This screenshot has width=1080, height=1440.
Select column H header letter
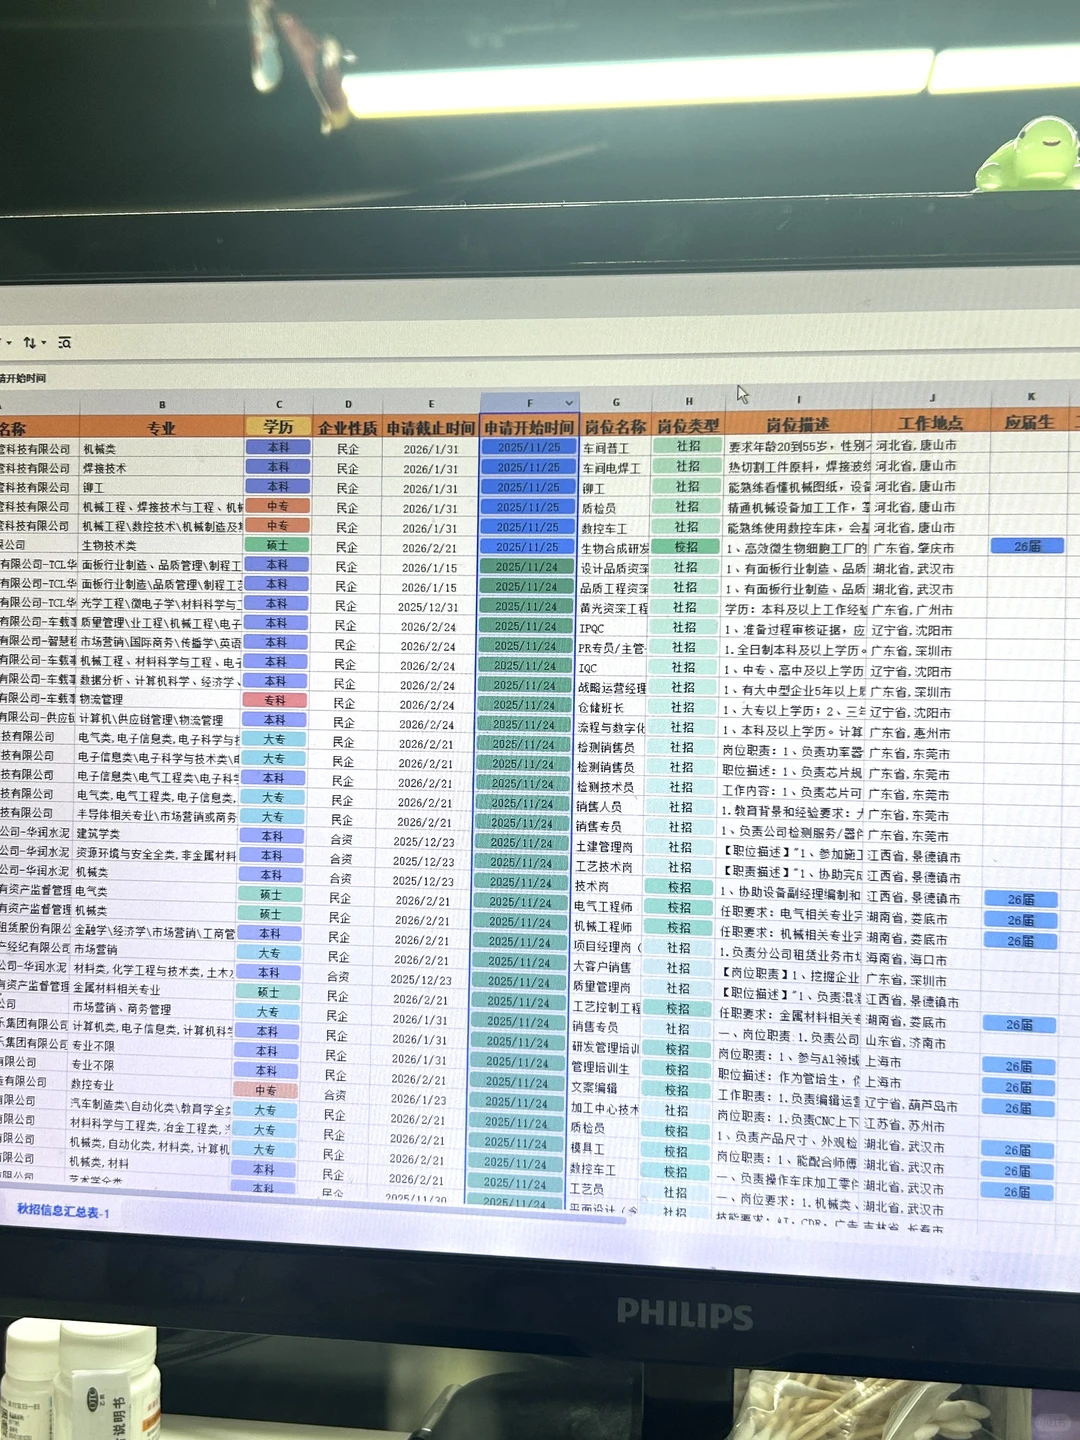click(689, 400)
